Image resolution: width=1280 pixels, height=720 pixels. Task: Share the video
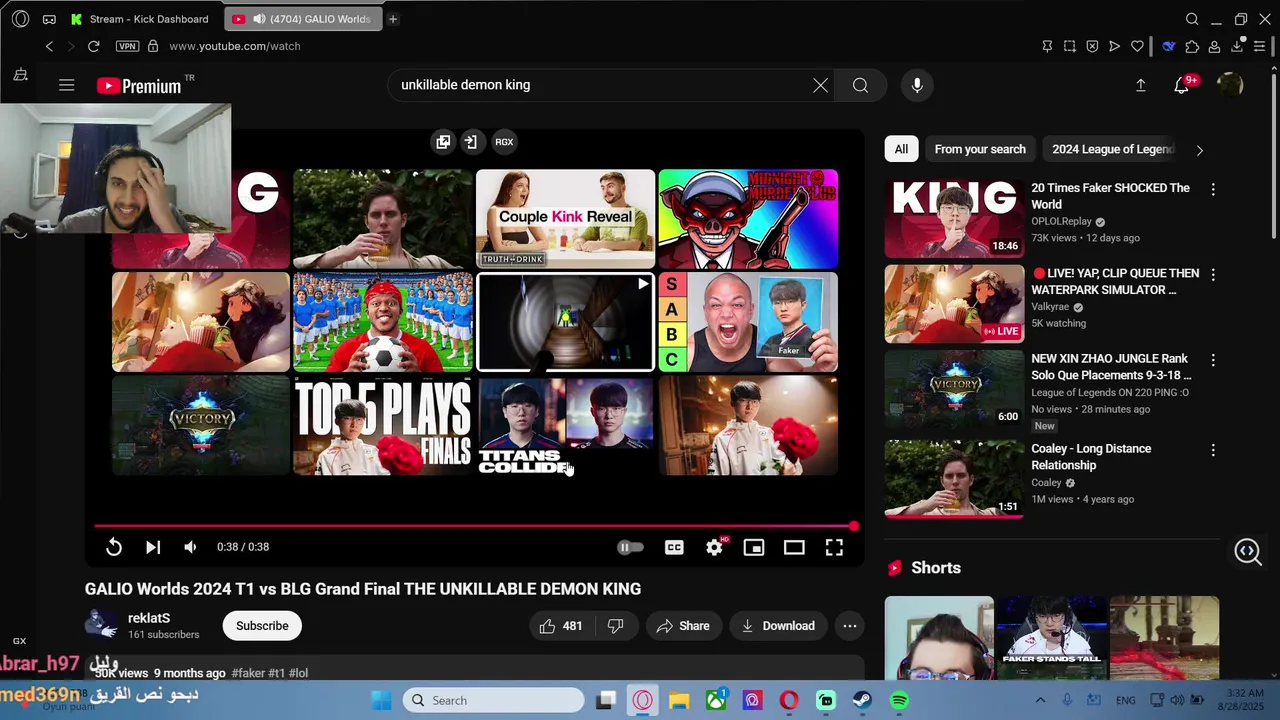point(683,626)
